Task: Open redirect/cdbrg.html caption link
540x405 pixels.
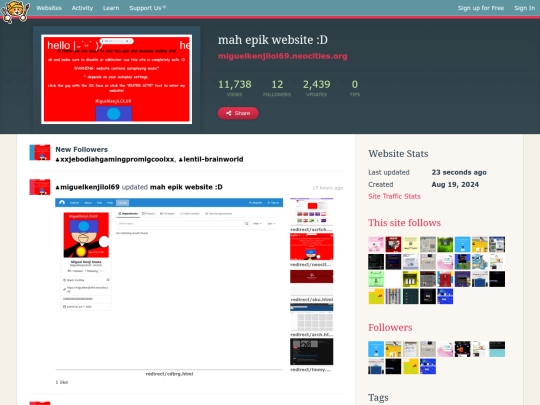Action: point(169,374)
